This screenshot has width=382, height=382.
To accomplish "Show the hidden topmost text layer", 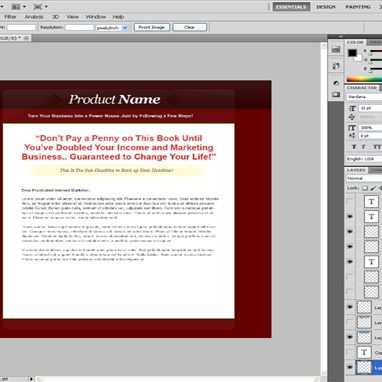I will coord(350,201).
